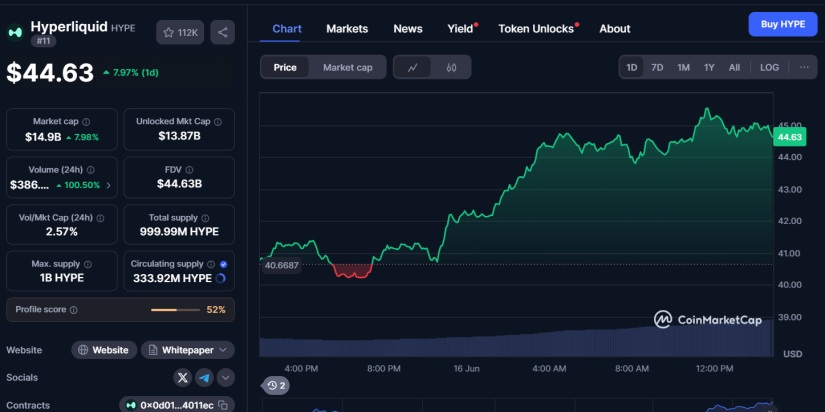Toggle chart to Market cap view
This screenshot has height=412, width=825.
347,67
